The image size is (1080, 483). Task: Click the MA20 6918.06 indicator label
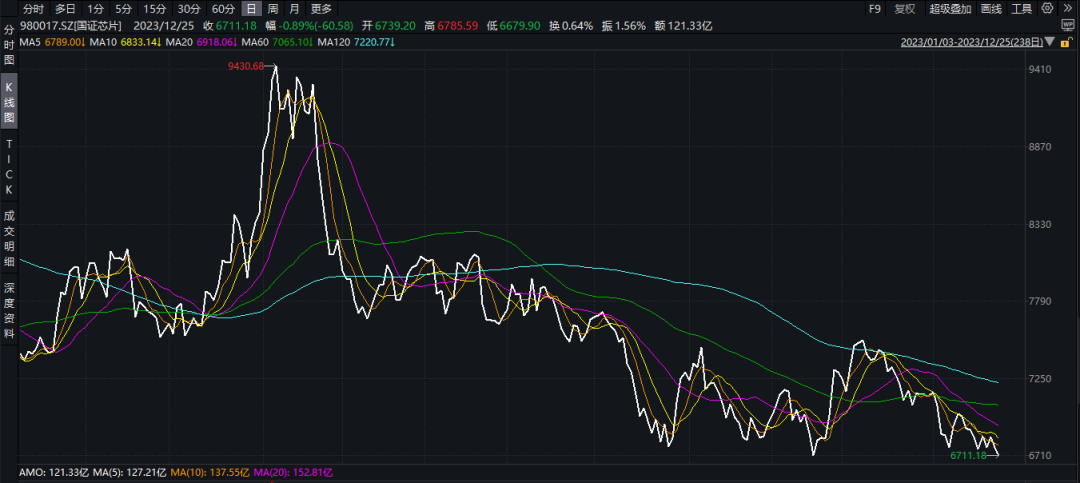click(x=201, y=42)
